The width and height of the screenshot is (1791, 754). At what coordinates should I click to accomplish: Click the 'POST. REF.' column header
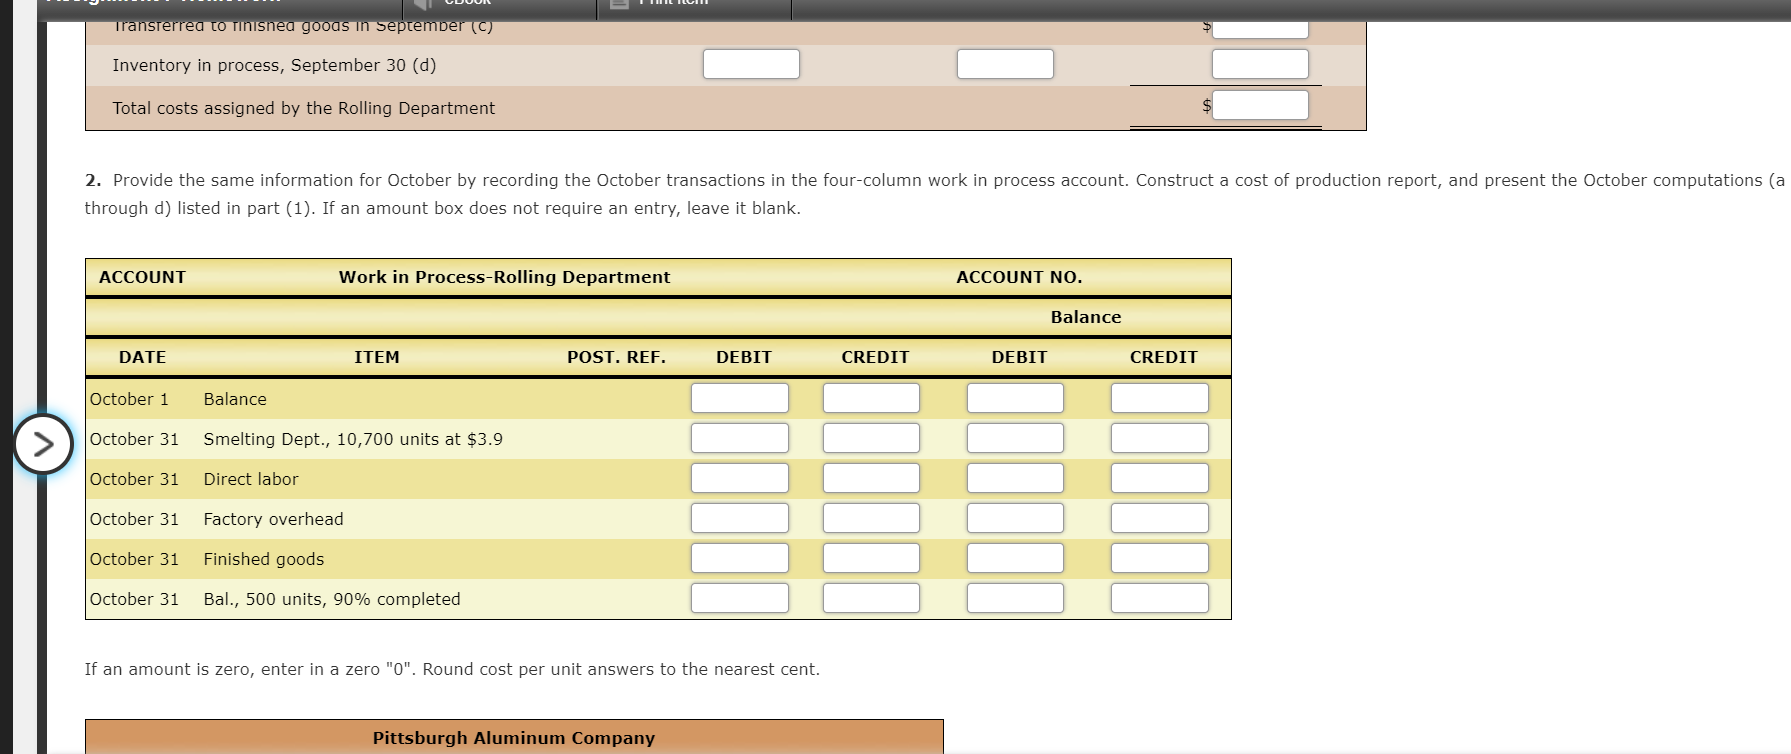[x=616, y=357]
